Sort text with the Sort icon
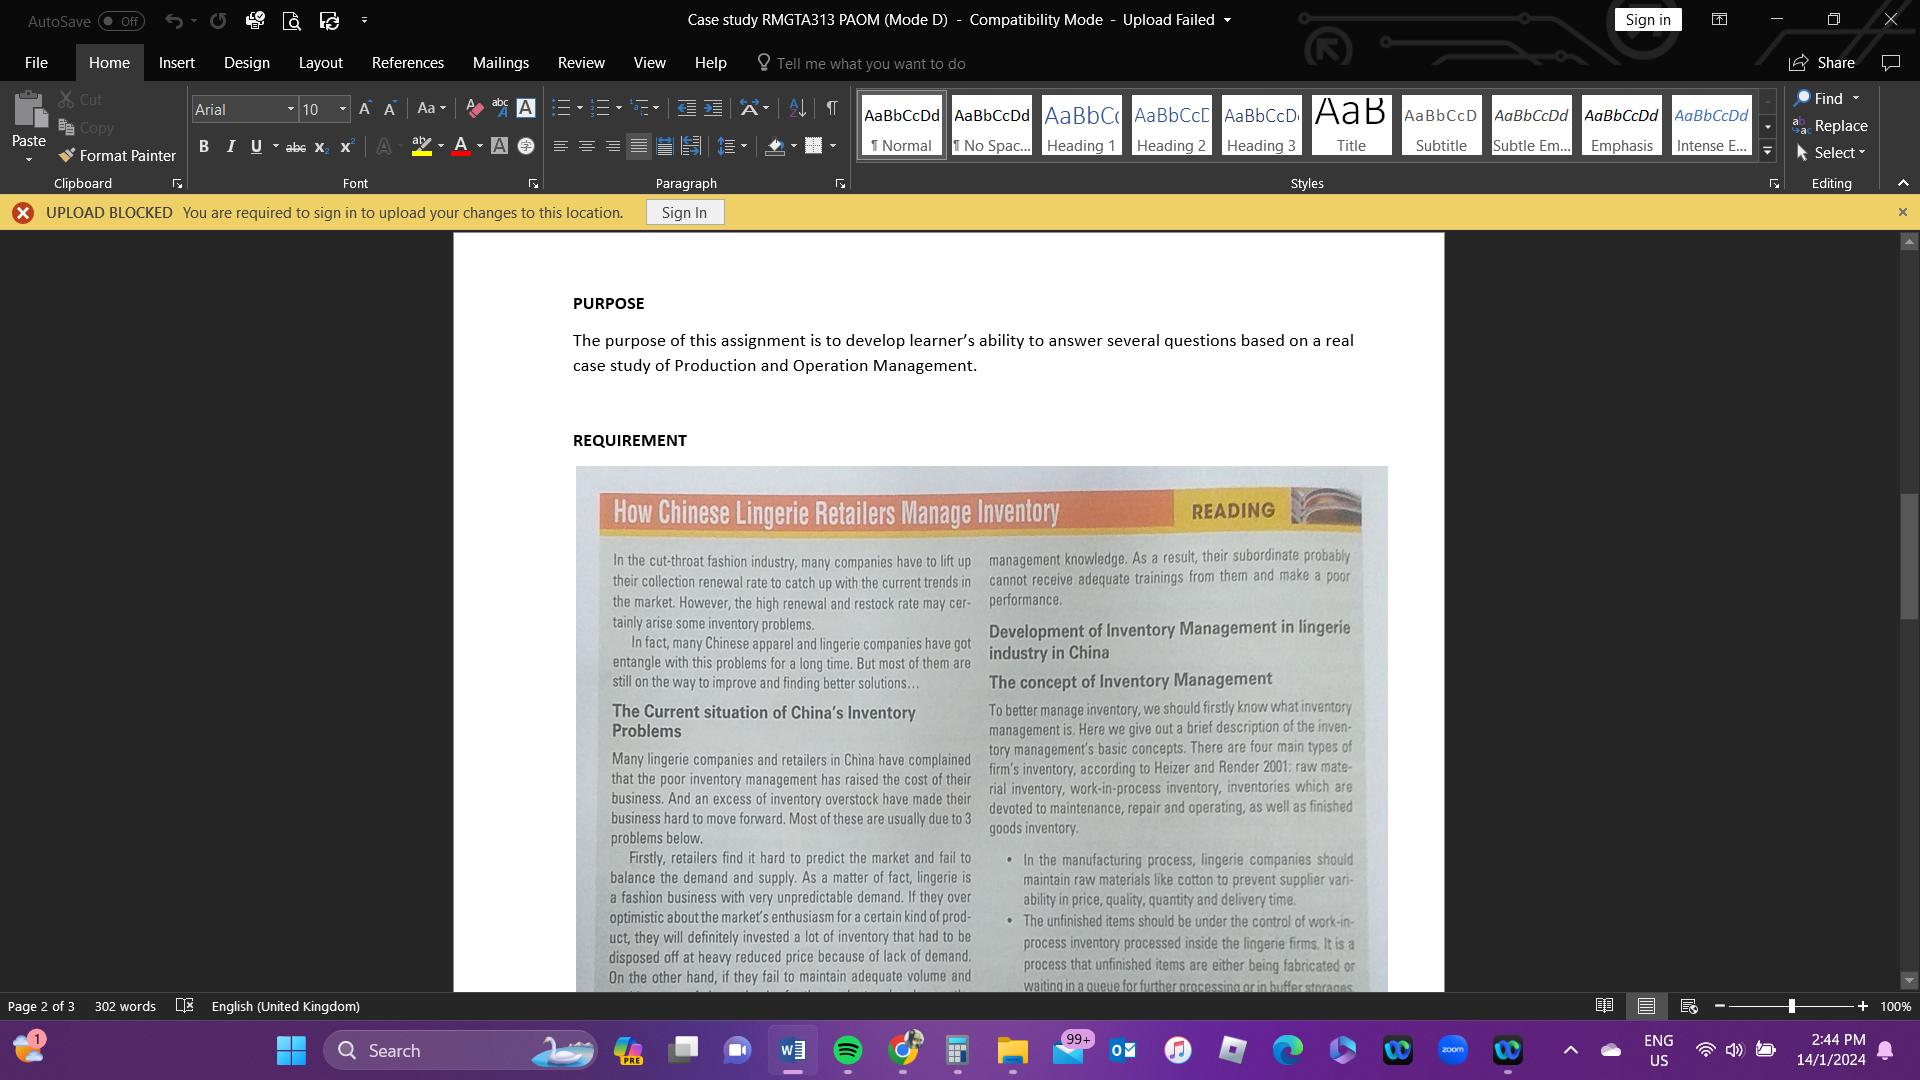1920x1080 pixels. tap(797, 108)
